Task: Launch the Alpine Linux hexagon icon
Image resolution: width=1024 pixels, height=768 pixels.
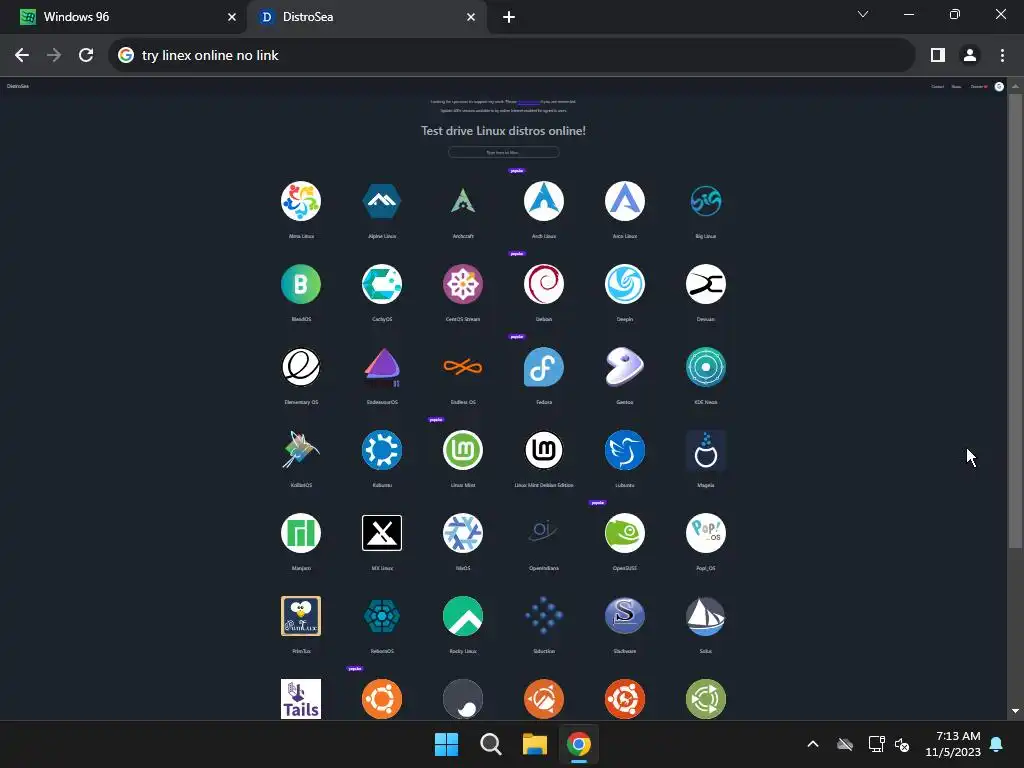Action: click(382, 201)
